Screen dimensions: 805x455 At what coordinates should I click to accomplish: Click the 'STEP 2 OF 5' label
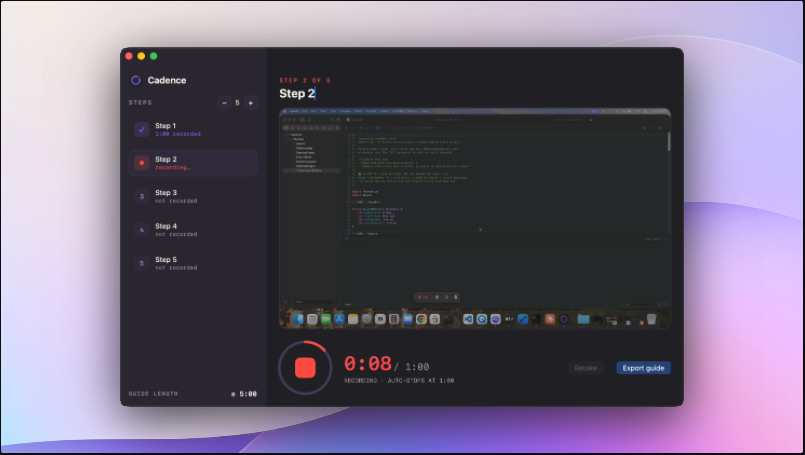(305, 80)
